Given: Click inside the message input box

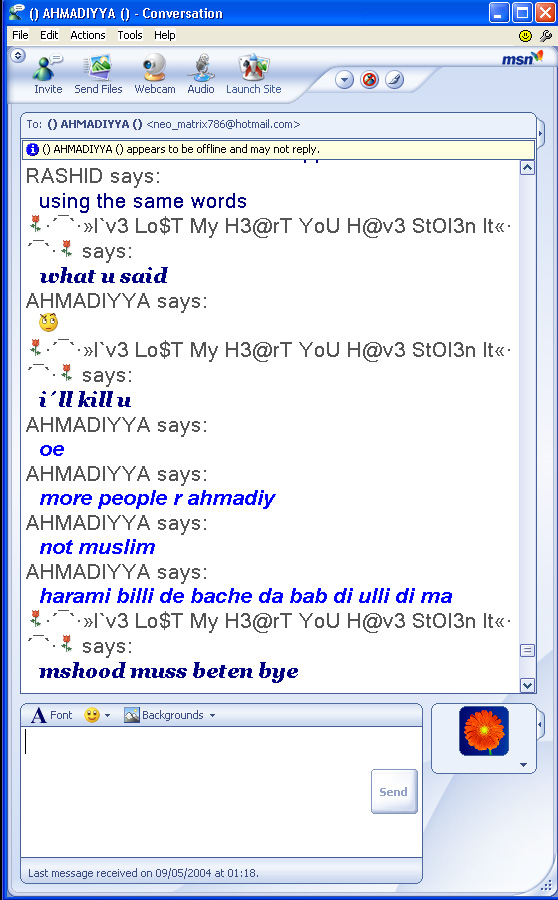Looking at the screenshot, I should (195, 792).
